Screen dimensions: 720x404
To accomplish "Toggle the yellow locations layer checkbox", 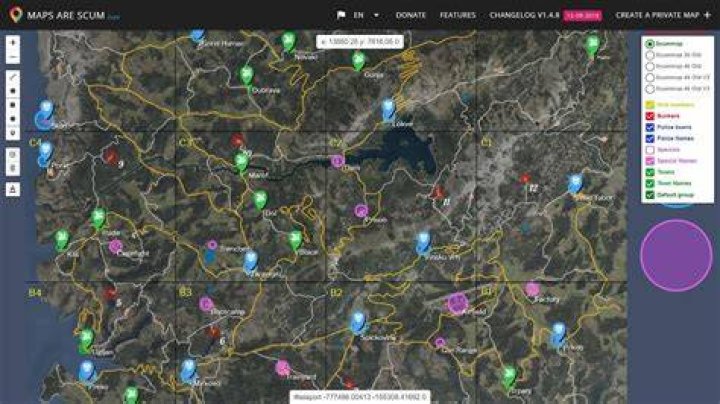I will 650,105.
